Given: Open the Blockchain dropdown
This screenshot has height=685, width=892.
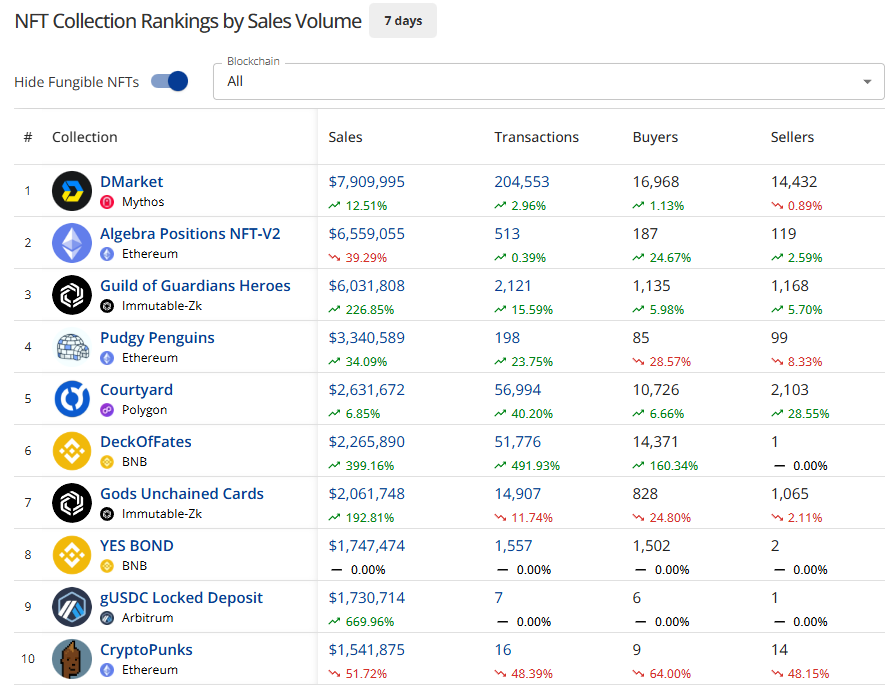Looking at the screenshot, I should click(x=540, y=82).
